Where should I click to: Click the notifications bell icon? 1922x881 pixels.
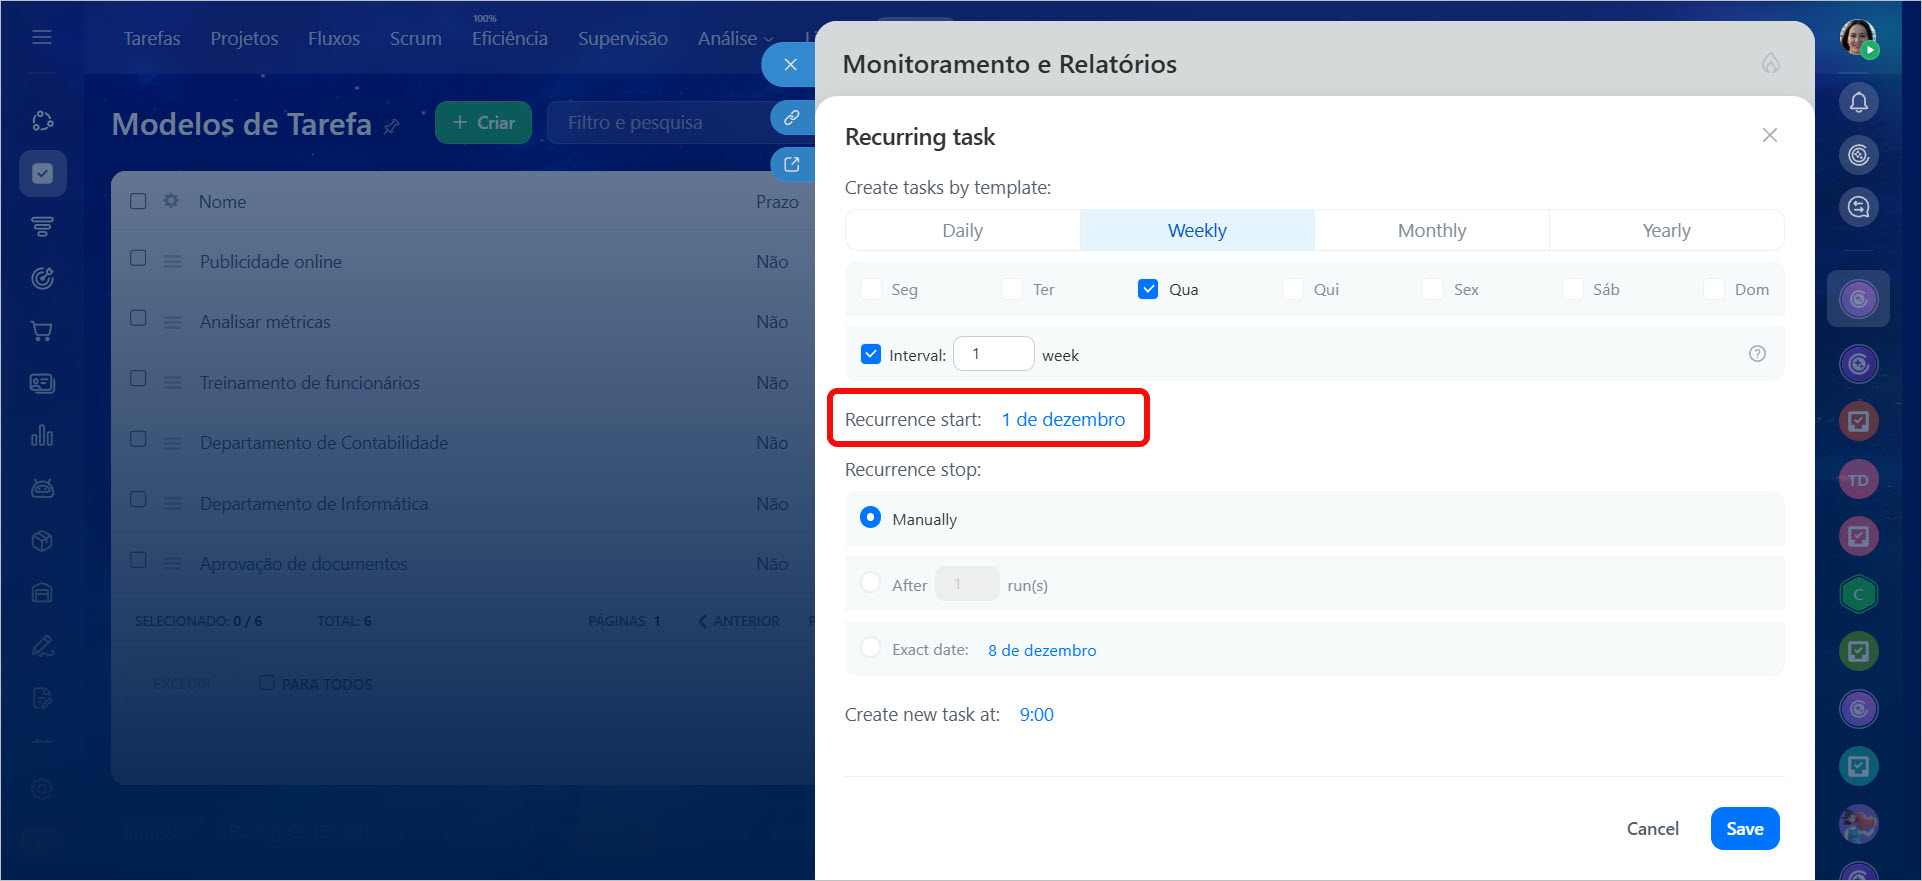point(1858,102)
